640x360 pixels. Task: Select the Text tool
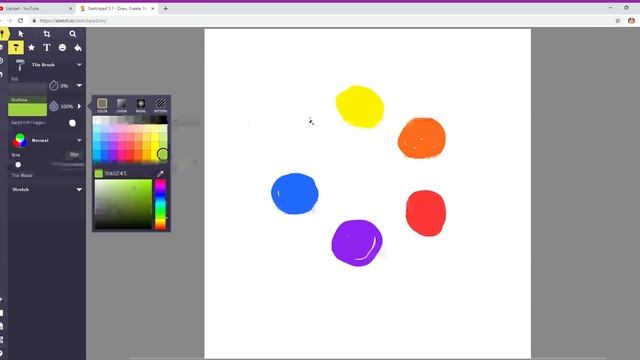47,48
